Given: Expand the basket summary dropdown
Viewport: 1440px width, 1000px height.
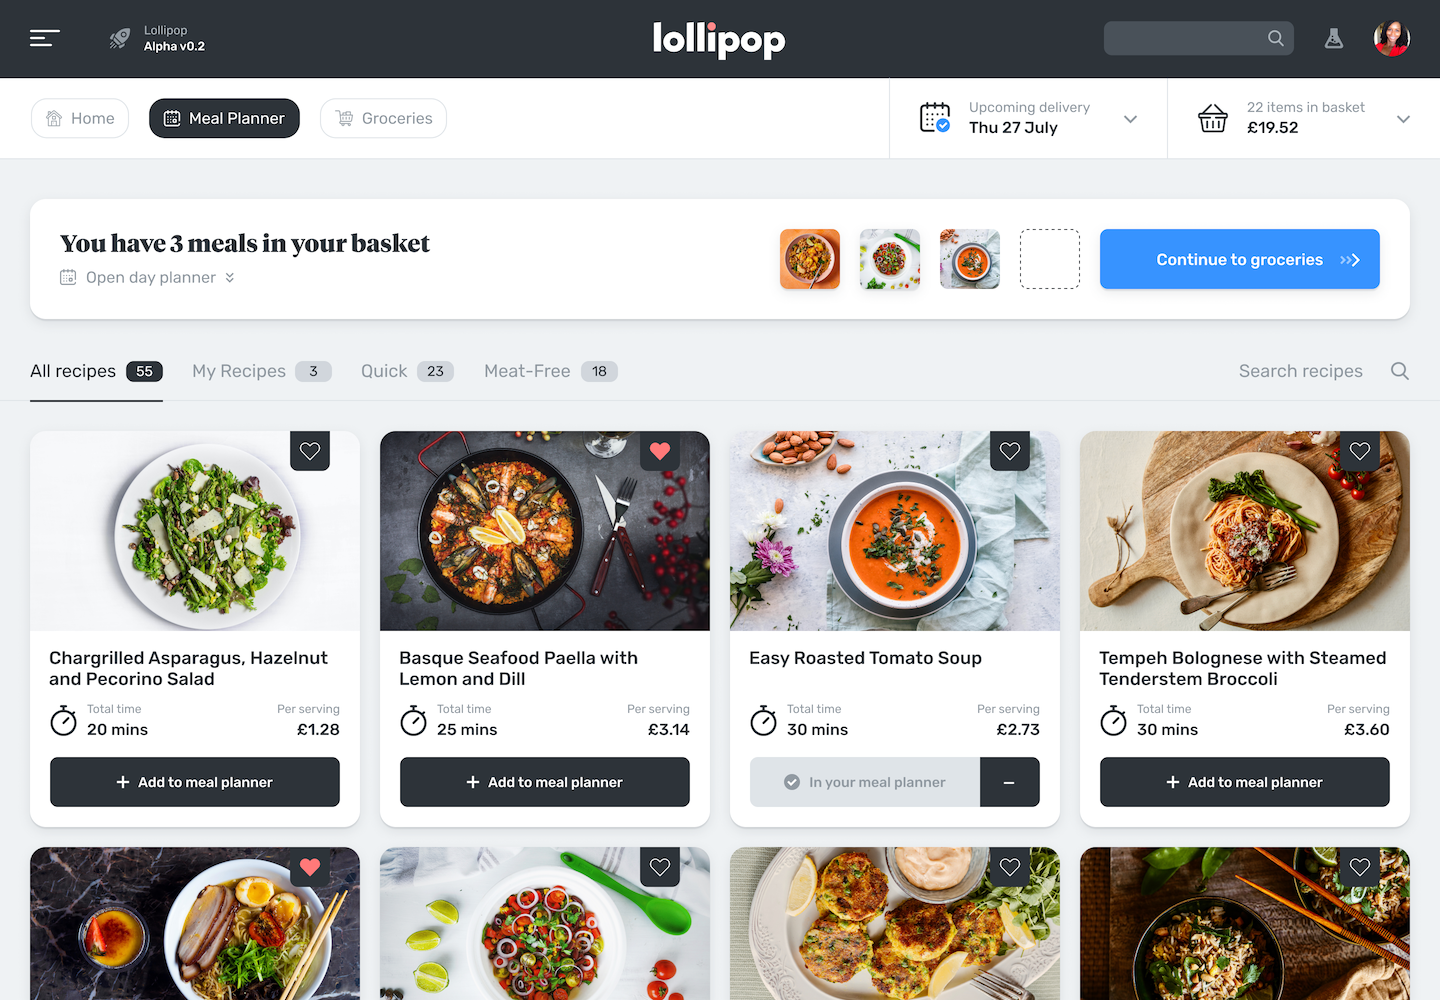Looking at the screenshot, I should [x=1403, y=119].
